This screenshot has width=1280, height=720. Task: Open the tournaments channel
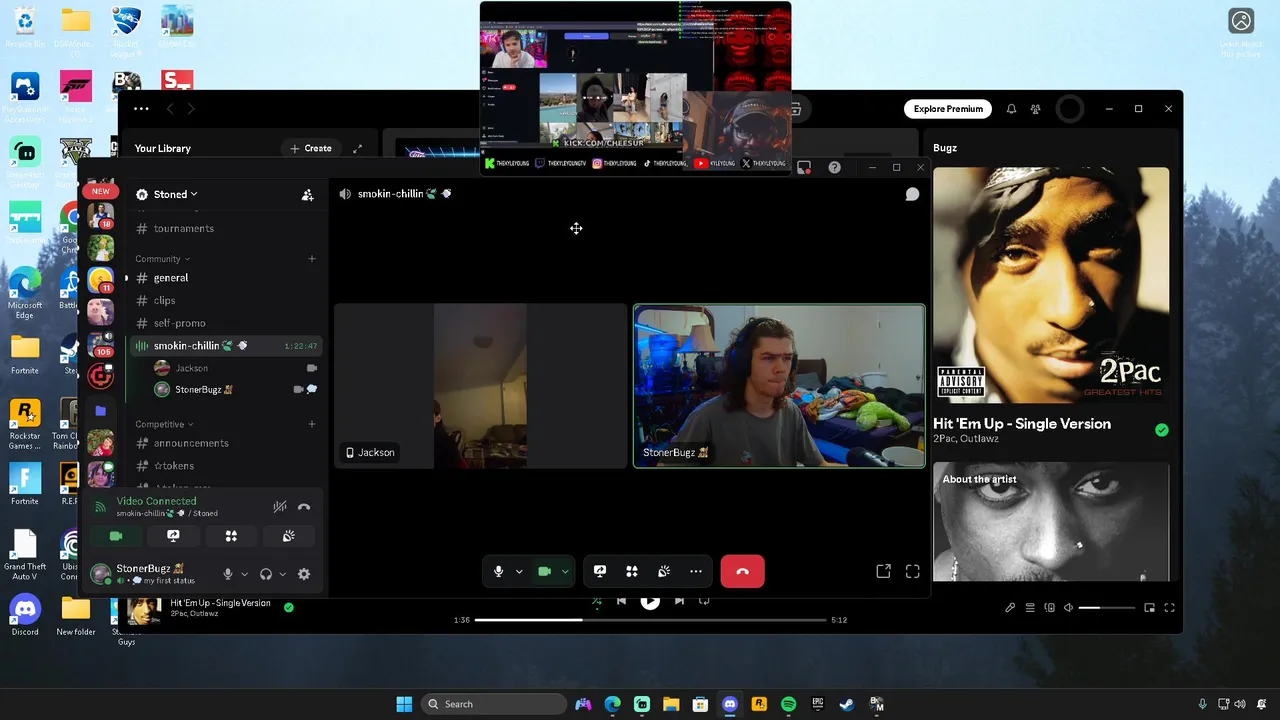point(225,228)
